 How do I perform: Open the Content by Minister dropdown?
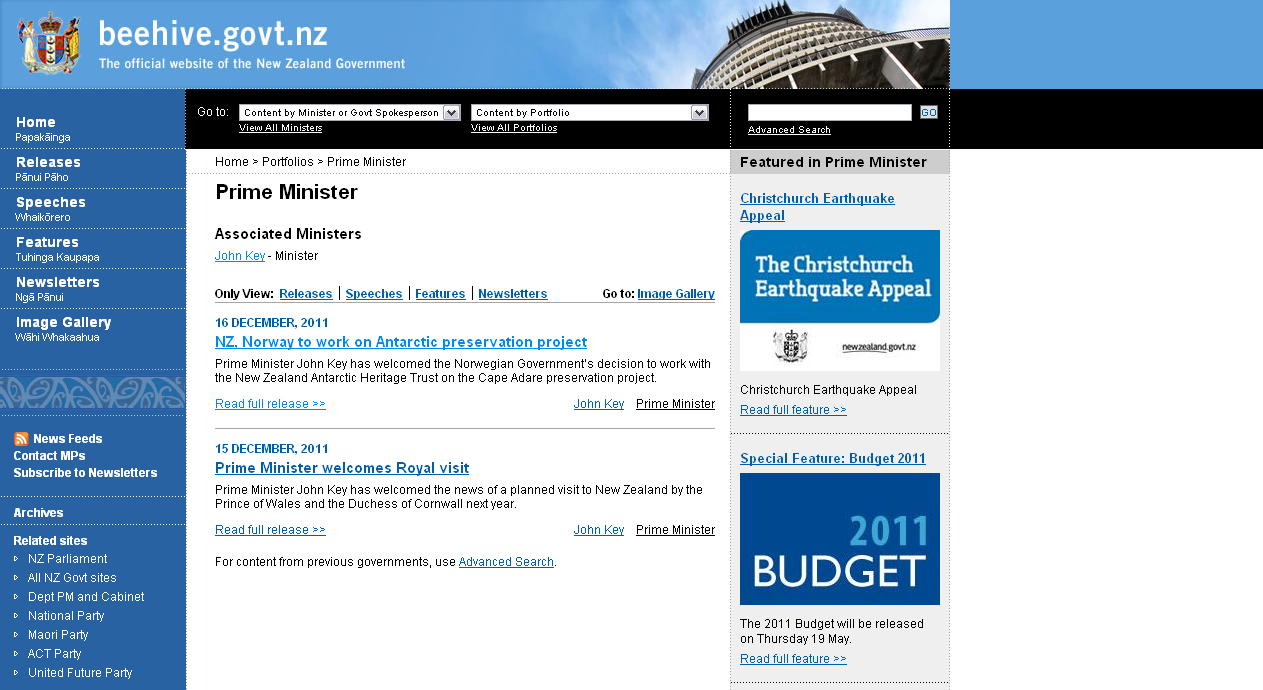click(349, 113)
